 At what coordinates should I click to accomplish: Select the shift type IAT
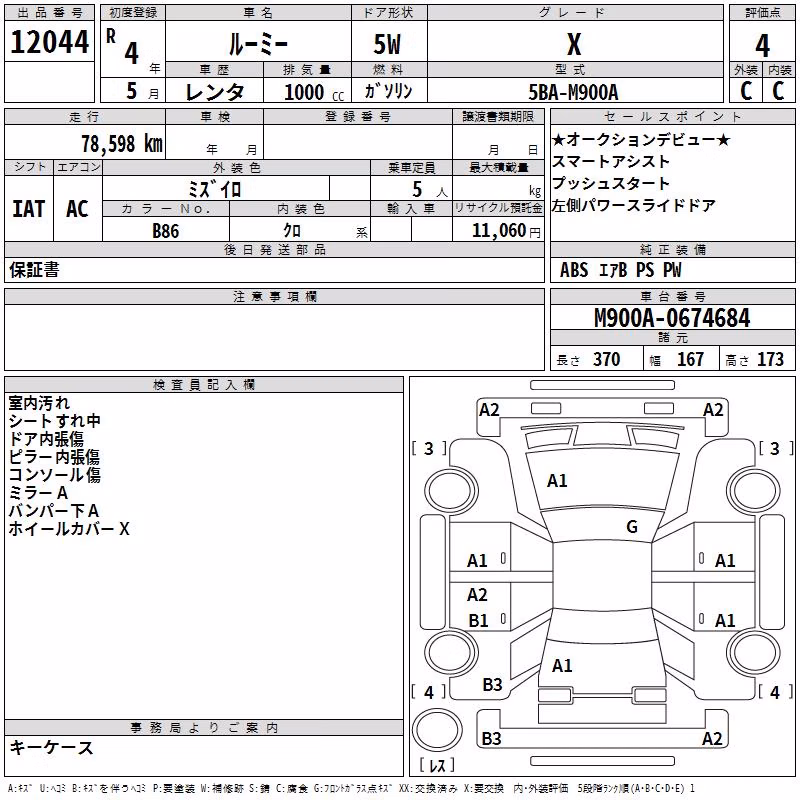[x=28, y=209]
